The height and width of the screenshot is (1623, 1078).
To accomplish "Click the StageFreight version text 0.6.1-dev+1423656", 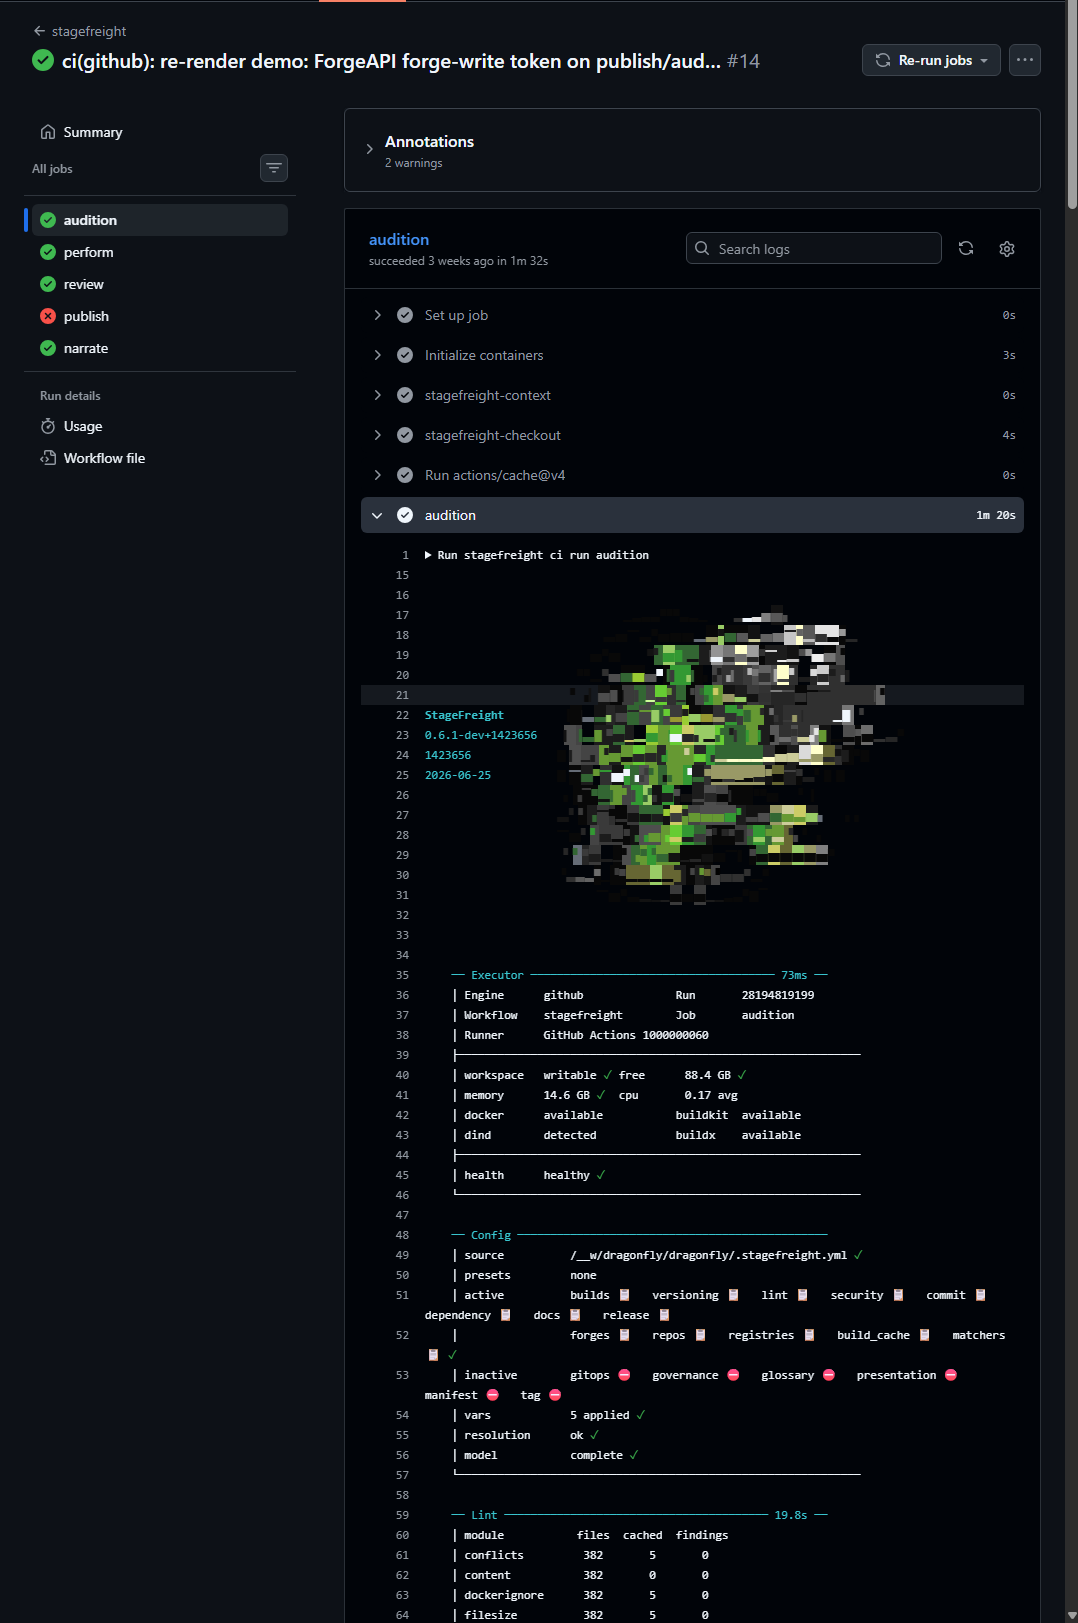I will pos(481,735).
